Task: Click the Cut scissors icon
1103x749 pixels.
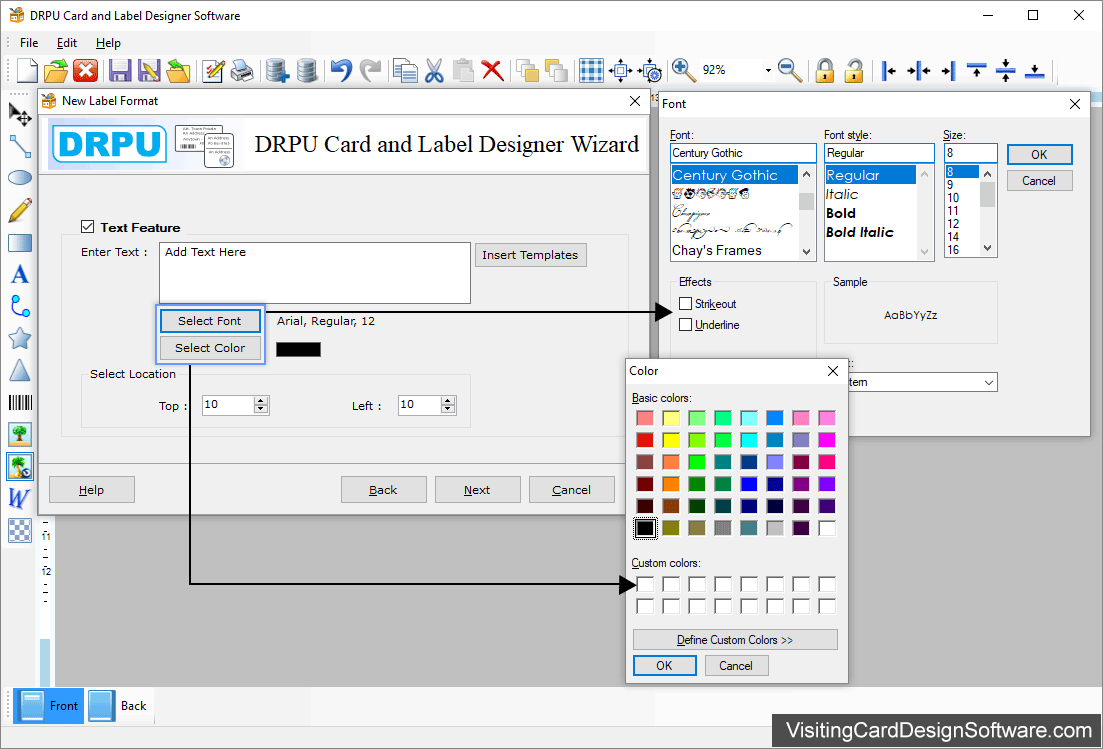Action: [434, 70]
